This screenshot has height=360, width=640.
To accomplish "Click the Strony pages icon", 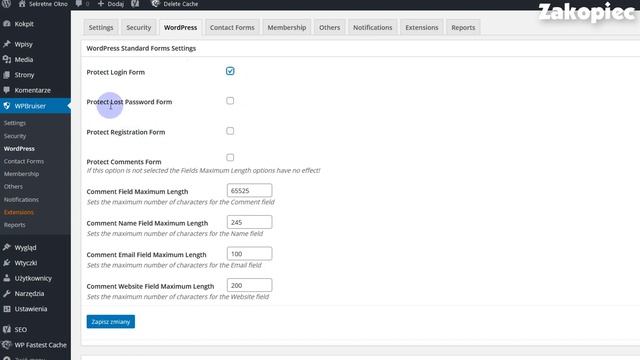I will point(7,75).
